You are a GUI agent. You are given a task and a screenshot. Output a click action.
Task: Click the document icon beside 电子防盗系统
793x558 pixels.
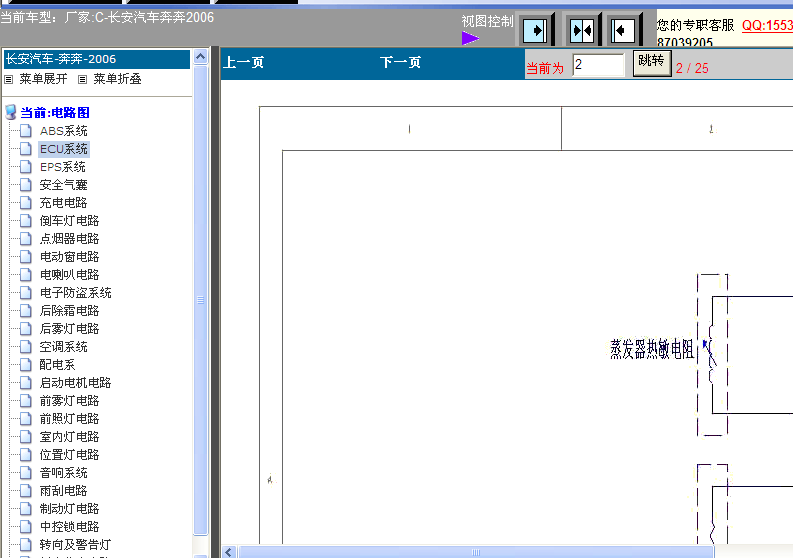tap(26, 292)
